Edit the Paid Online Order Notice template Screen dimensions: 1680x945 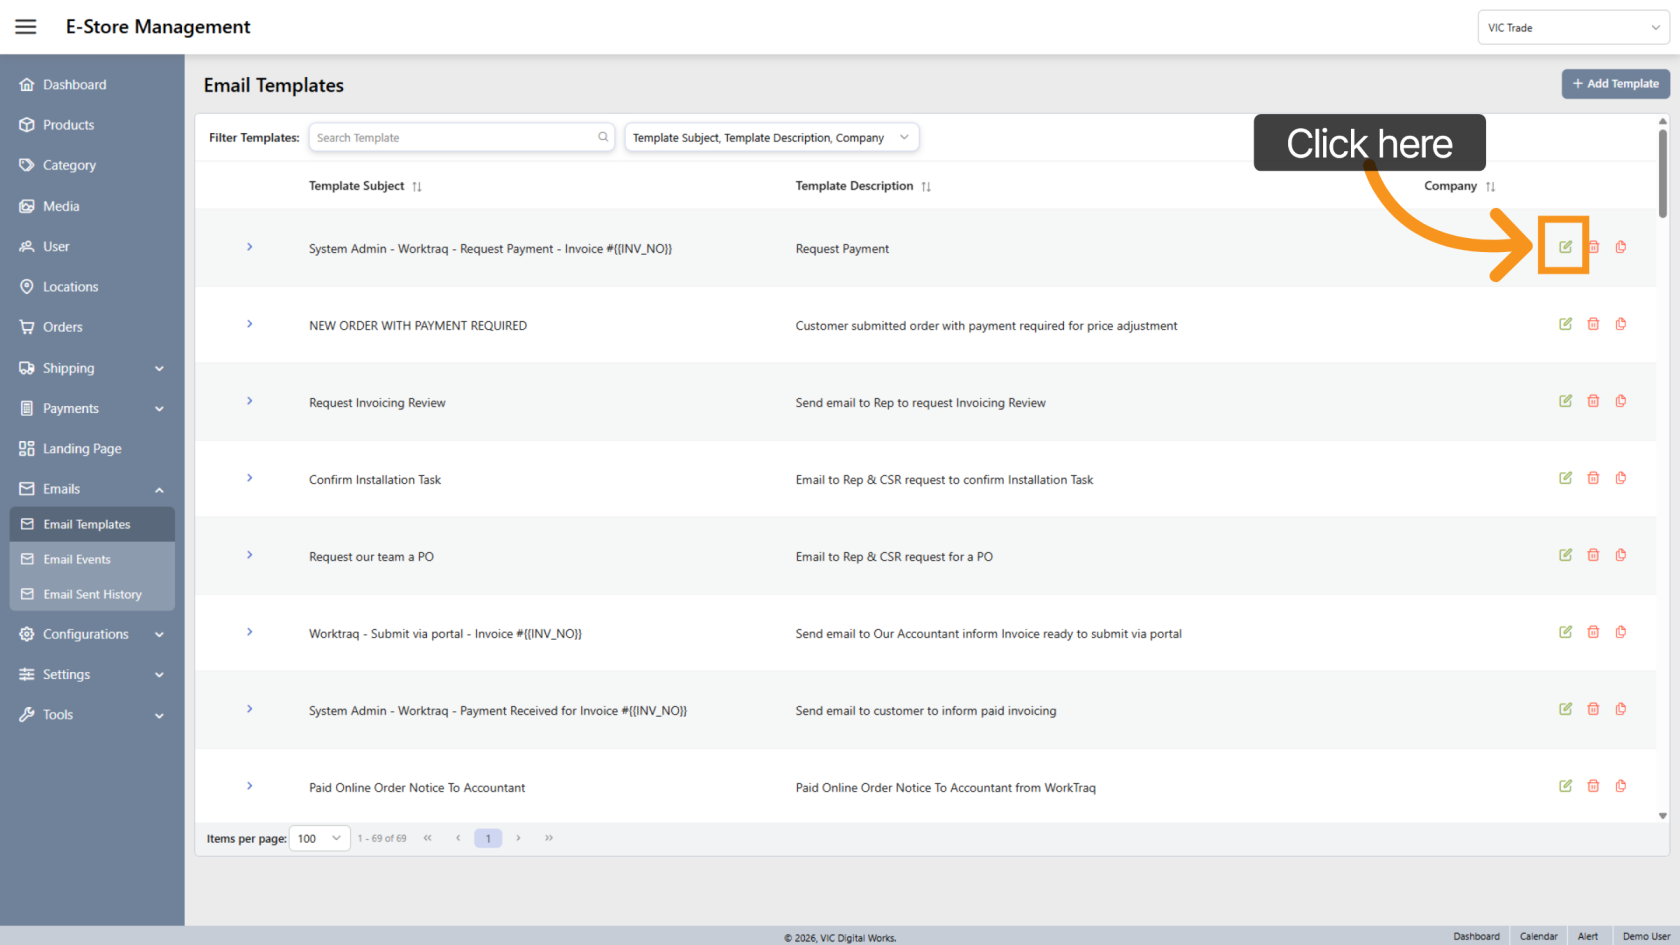1565,786
